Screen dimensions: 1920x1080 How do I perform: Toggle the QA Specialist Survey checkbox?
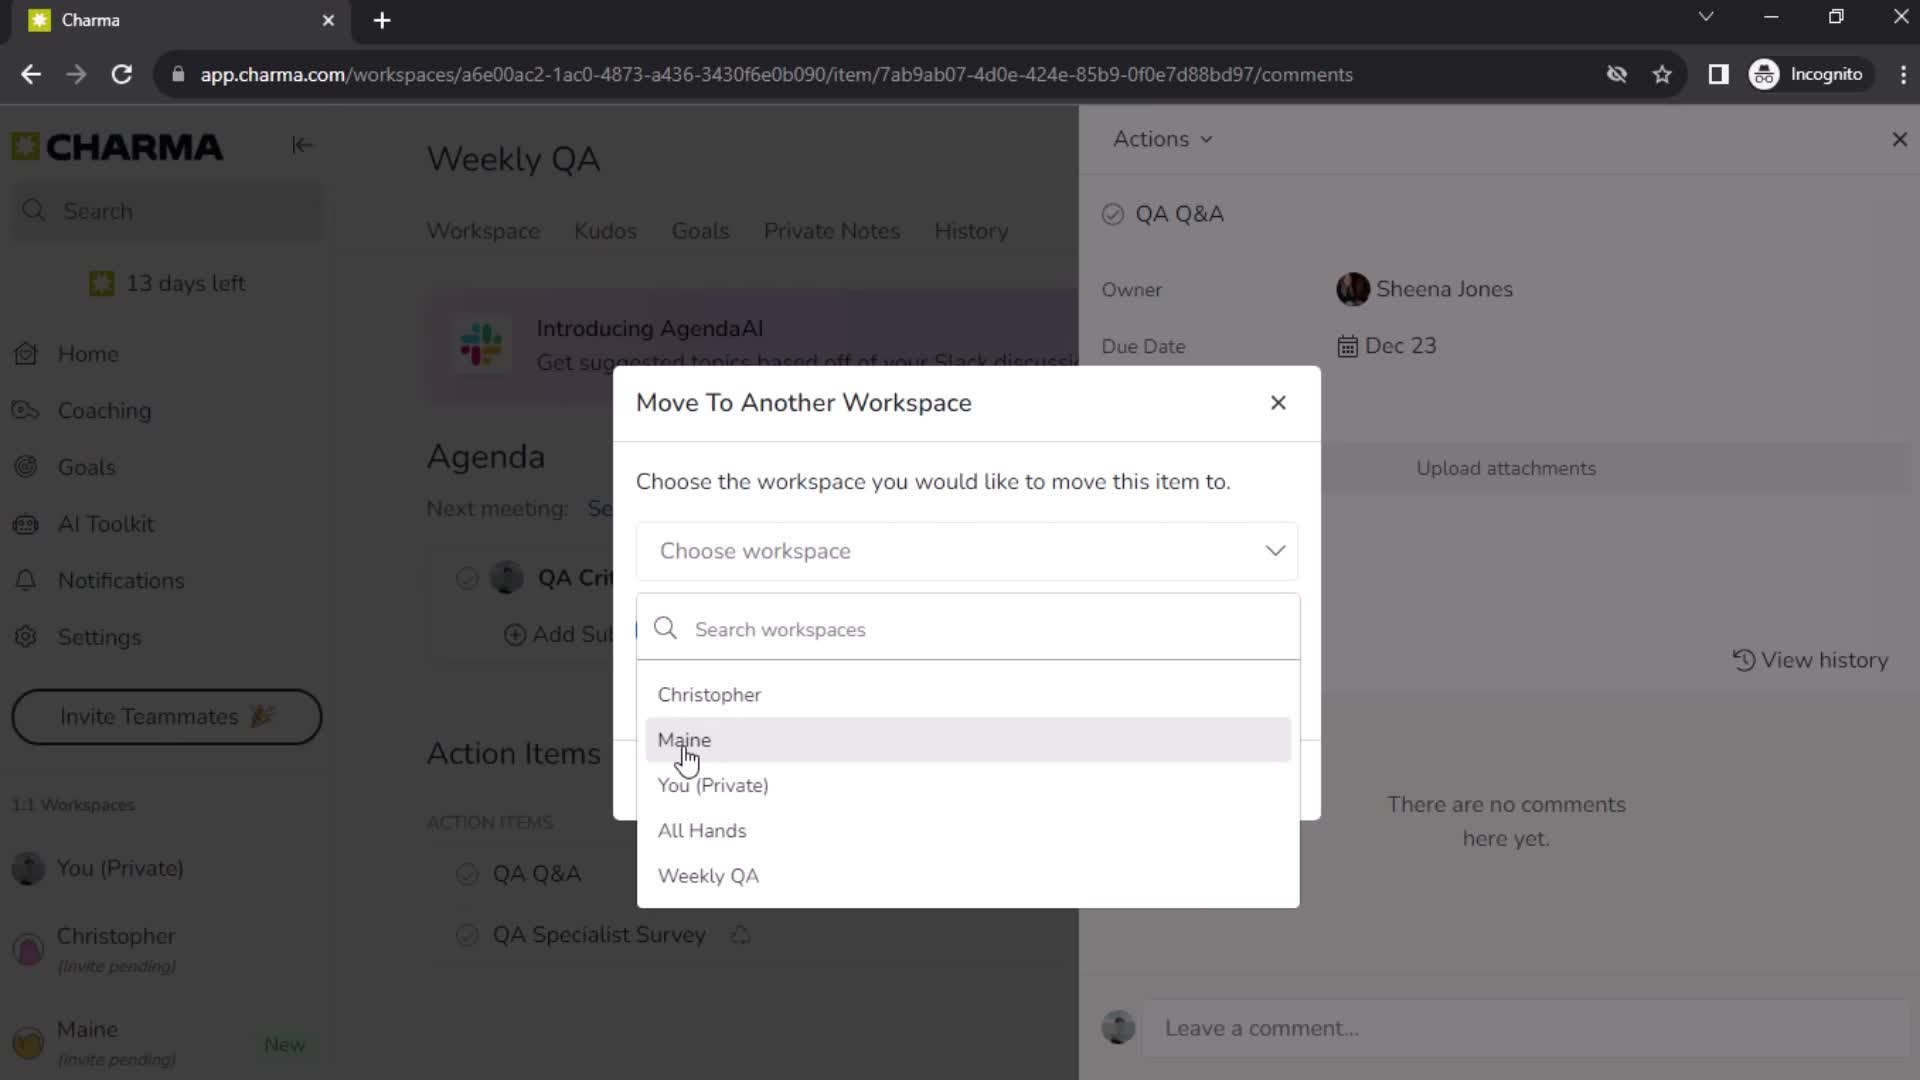click(x=465, y=935)
